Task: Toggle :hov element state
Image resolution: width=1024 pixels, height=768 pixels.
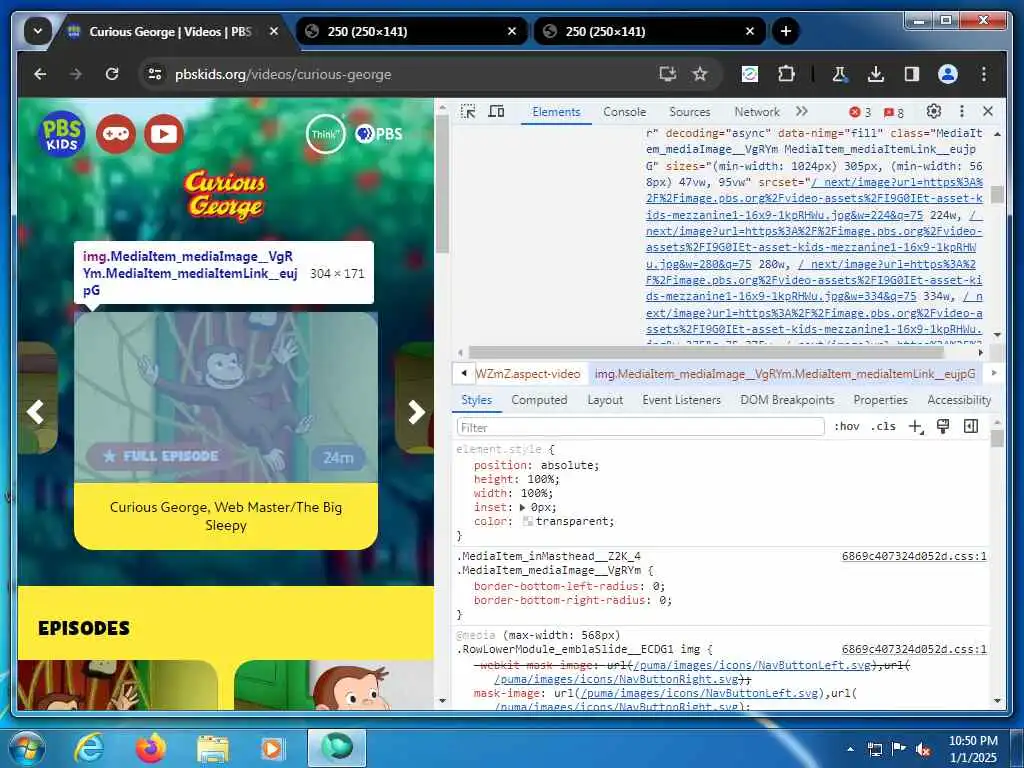Action: pyautogui.click(x=846, y=426)
